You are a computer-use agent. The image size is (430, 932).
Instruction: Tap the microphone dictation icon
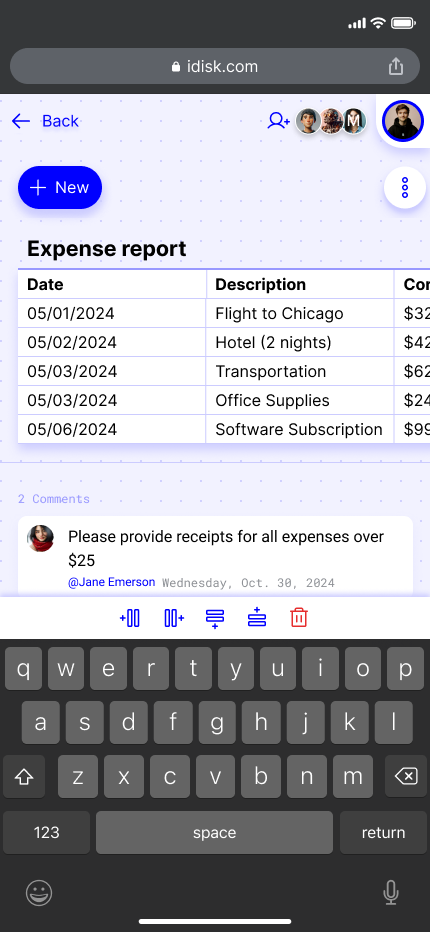tap(391, 893)
